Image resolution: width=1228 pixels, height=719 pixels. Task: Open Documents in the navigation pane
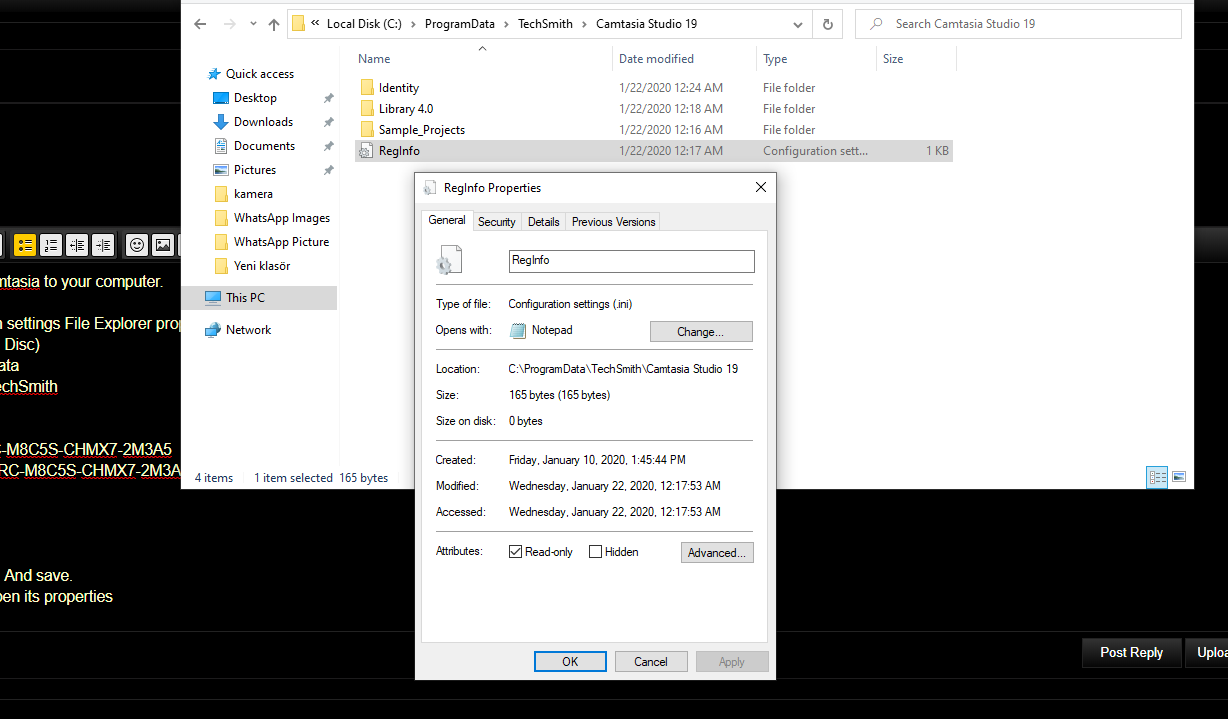[x=264, y=146]
